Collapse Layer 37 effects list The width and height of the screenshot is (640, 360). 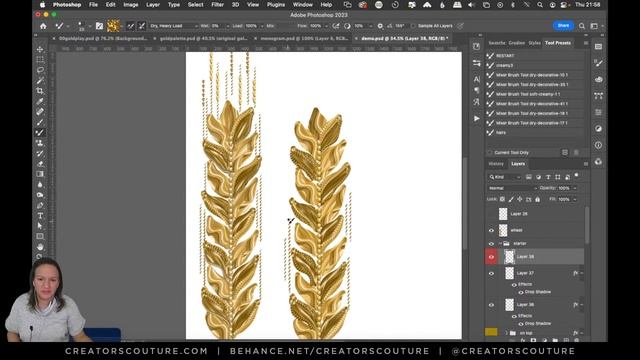coord(581,273)
